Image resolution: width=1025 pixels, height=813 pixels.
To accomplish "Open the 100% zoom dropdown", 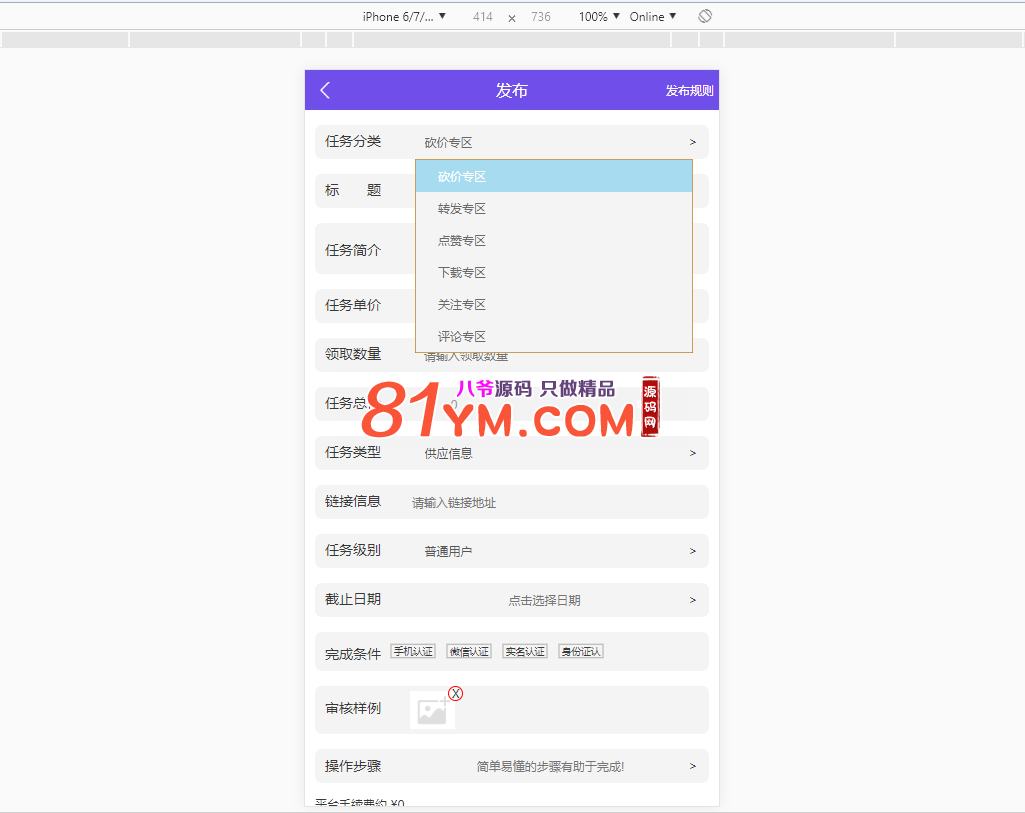I will (599, 16).
